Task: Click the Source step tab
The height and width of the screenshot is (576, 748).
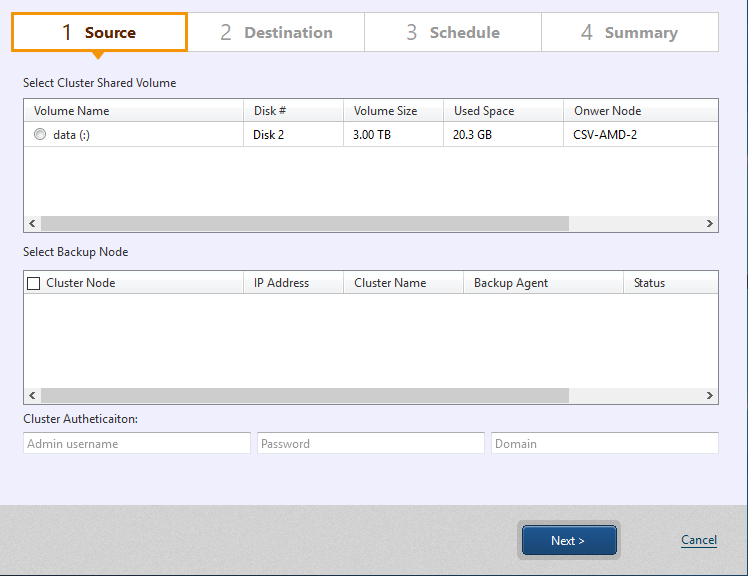Action: (99, 32)
